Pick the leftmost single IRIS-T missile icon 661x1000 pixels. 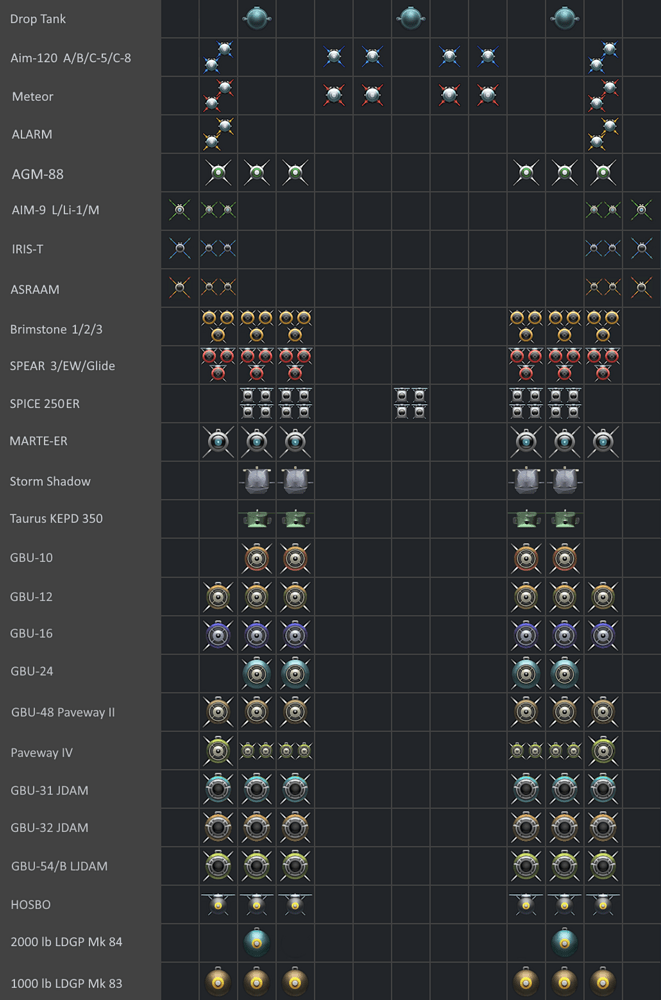pos(180,249)
